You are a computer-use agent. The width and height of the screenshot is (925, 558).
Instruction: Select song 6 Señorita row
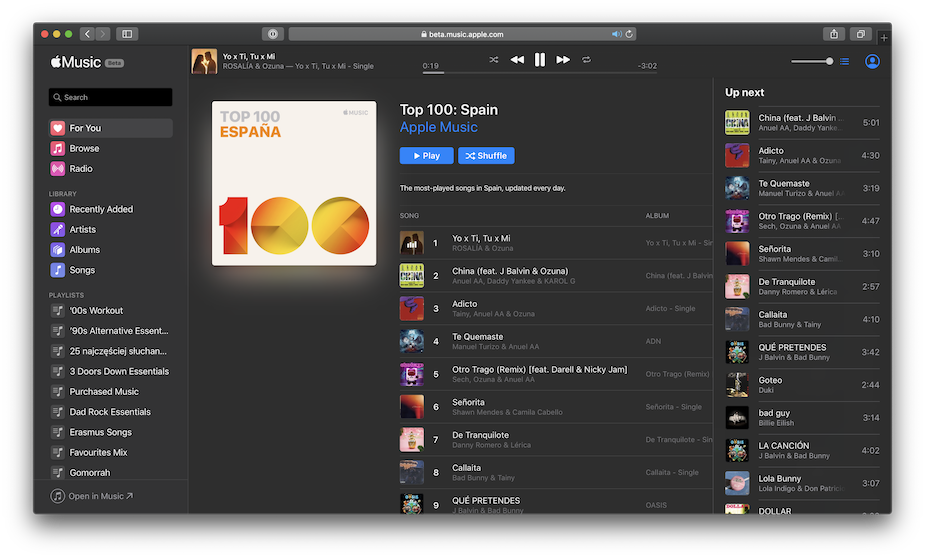(556, 406)
